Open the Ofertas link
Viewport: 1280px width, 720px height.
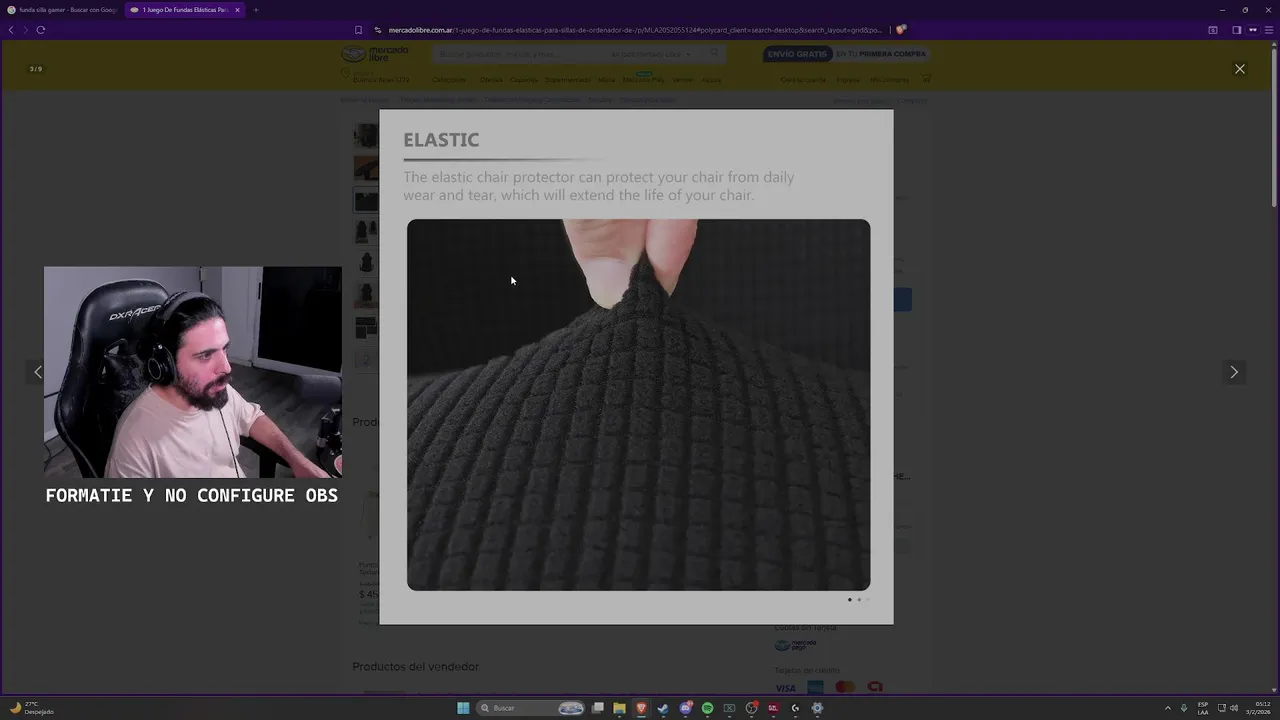click(x=491, y=80)
